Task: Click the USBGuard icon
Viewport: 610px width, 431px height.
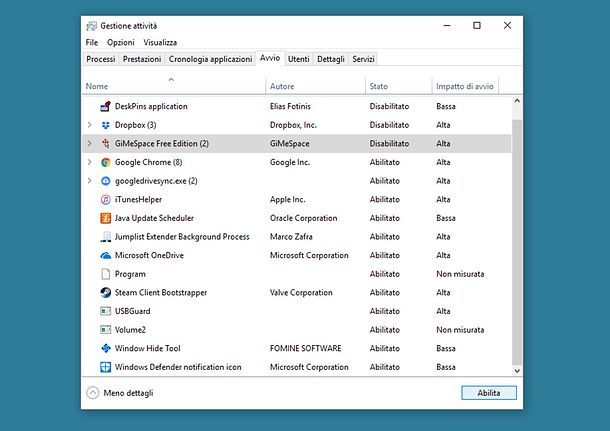Action: pyautogui.click(x=105, y=311)
